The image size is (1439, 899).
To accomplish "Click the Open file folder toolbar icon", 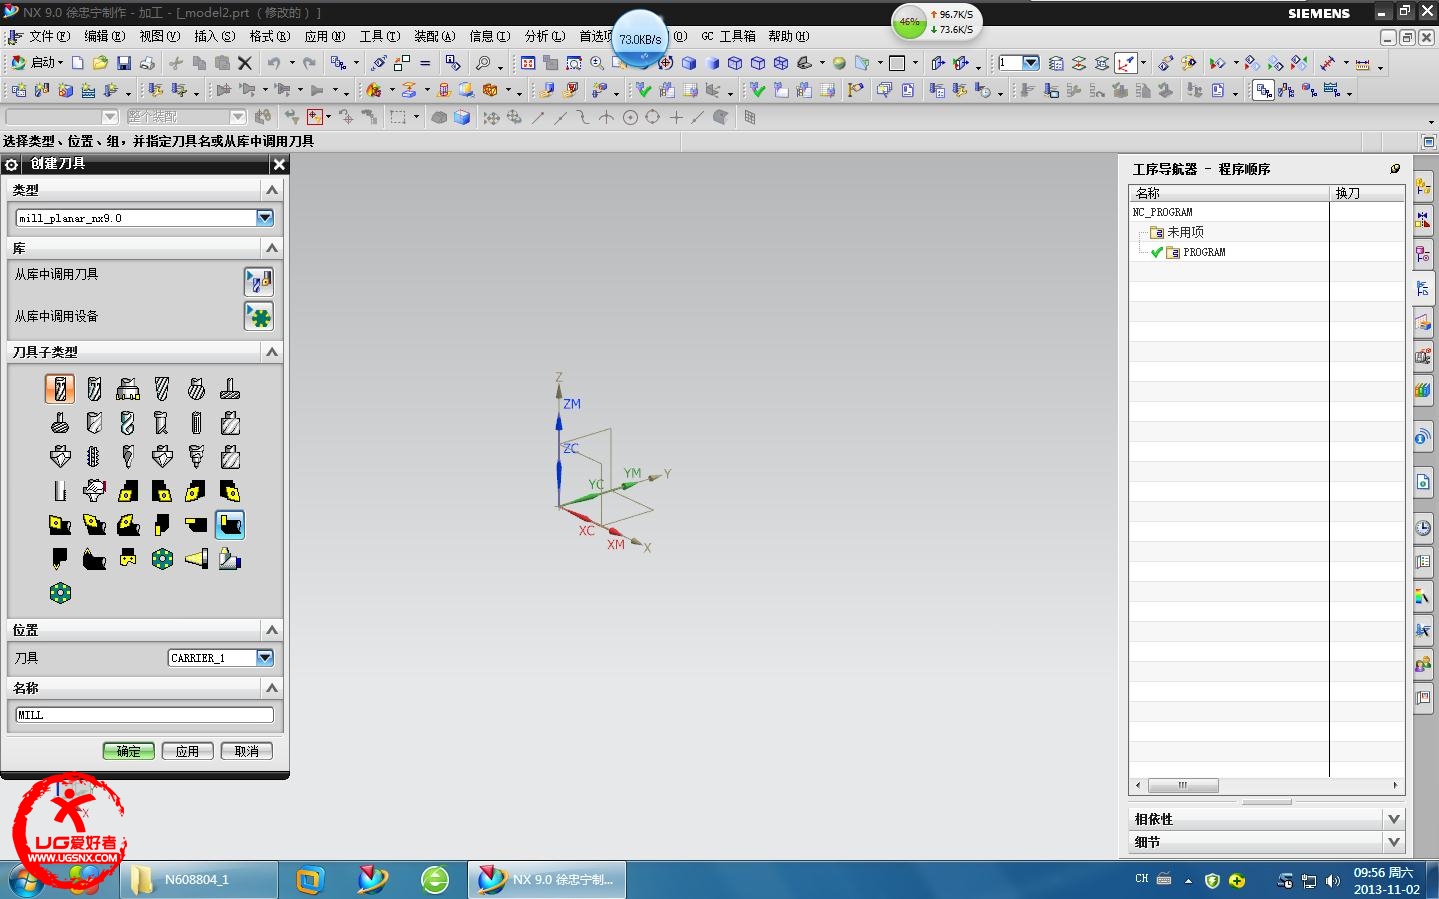I will [x=100, y=63].
